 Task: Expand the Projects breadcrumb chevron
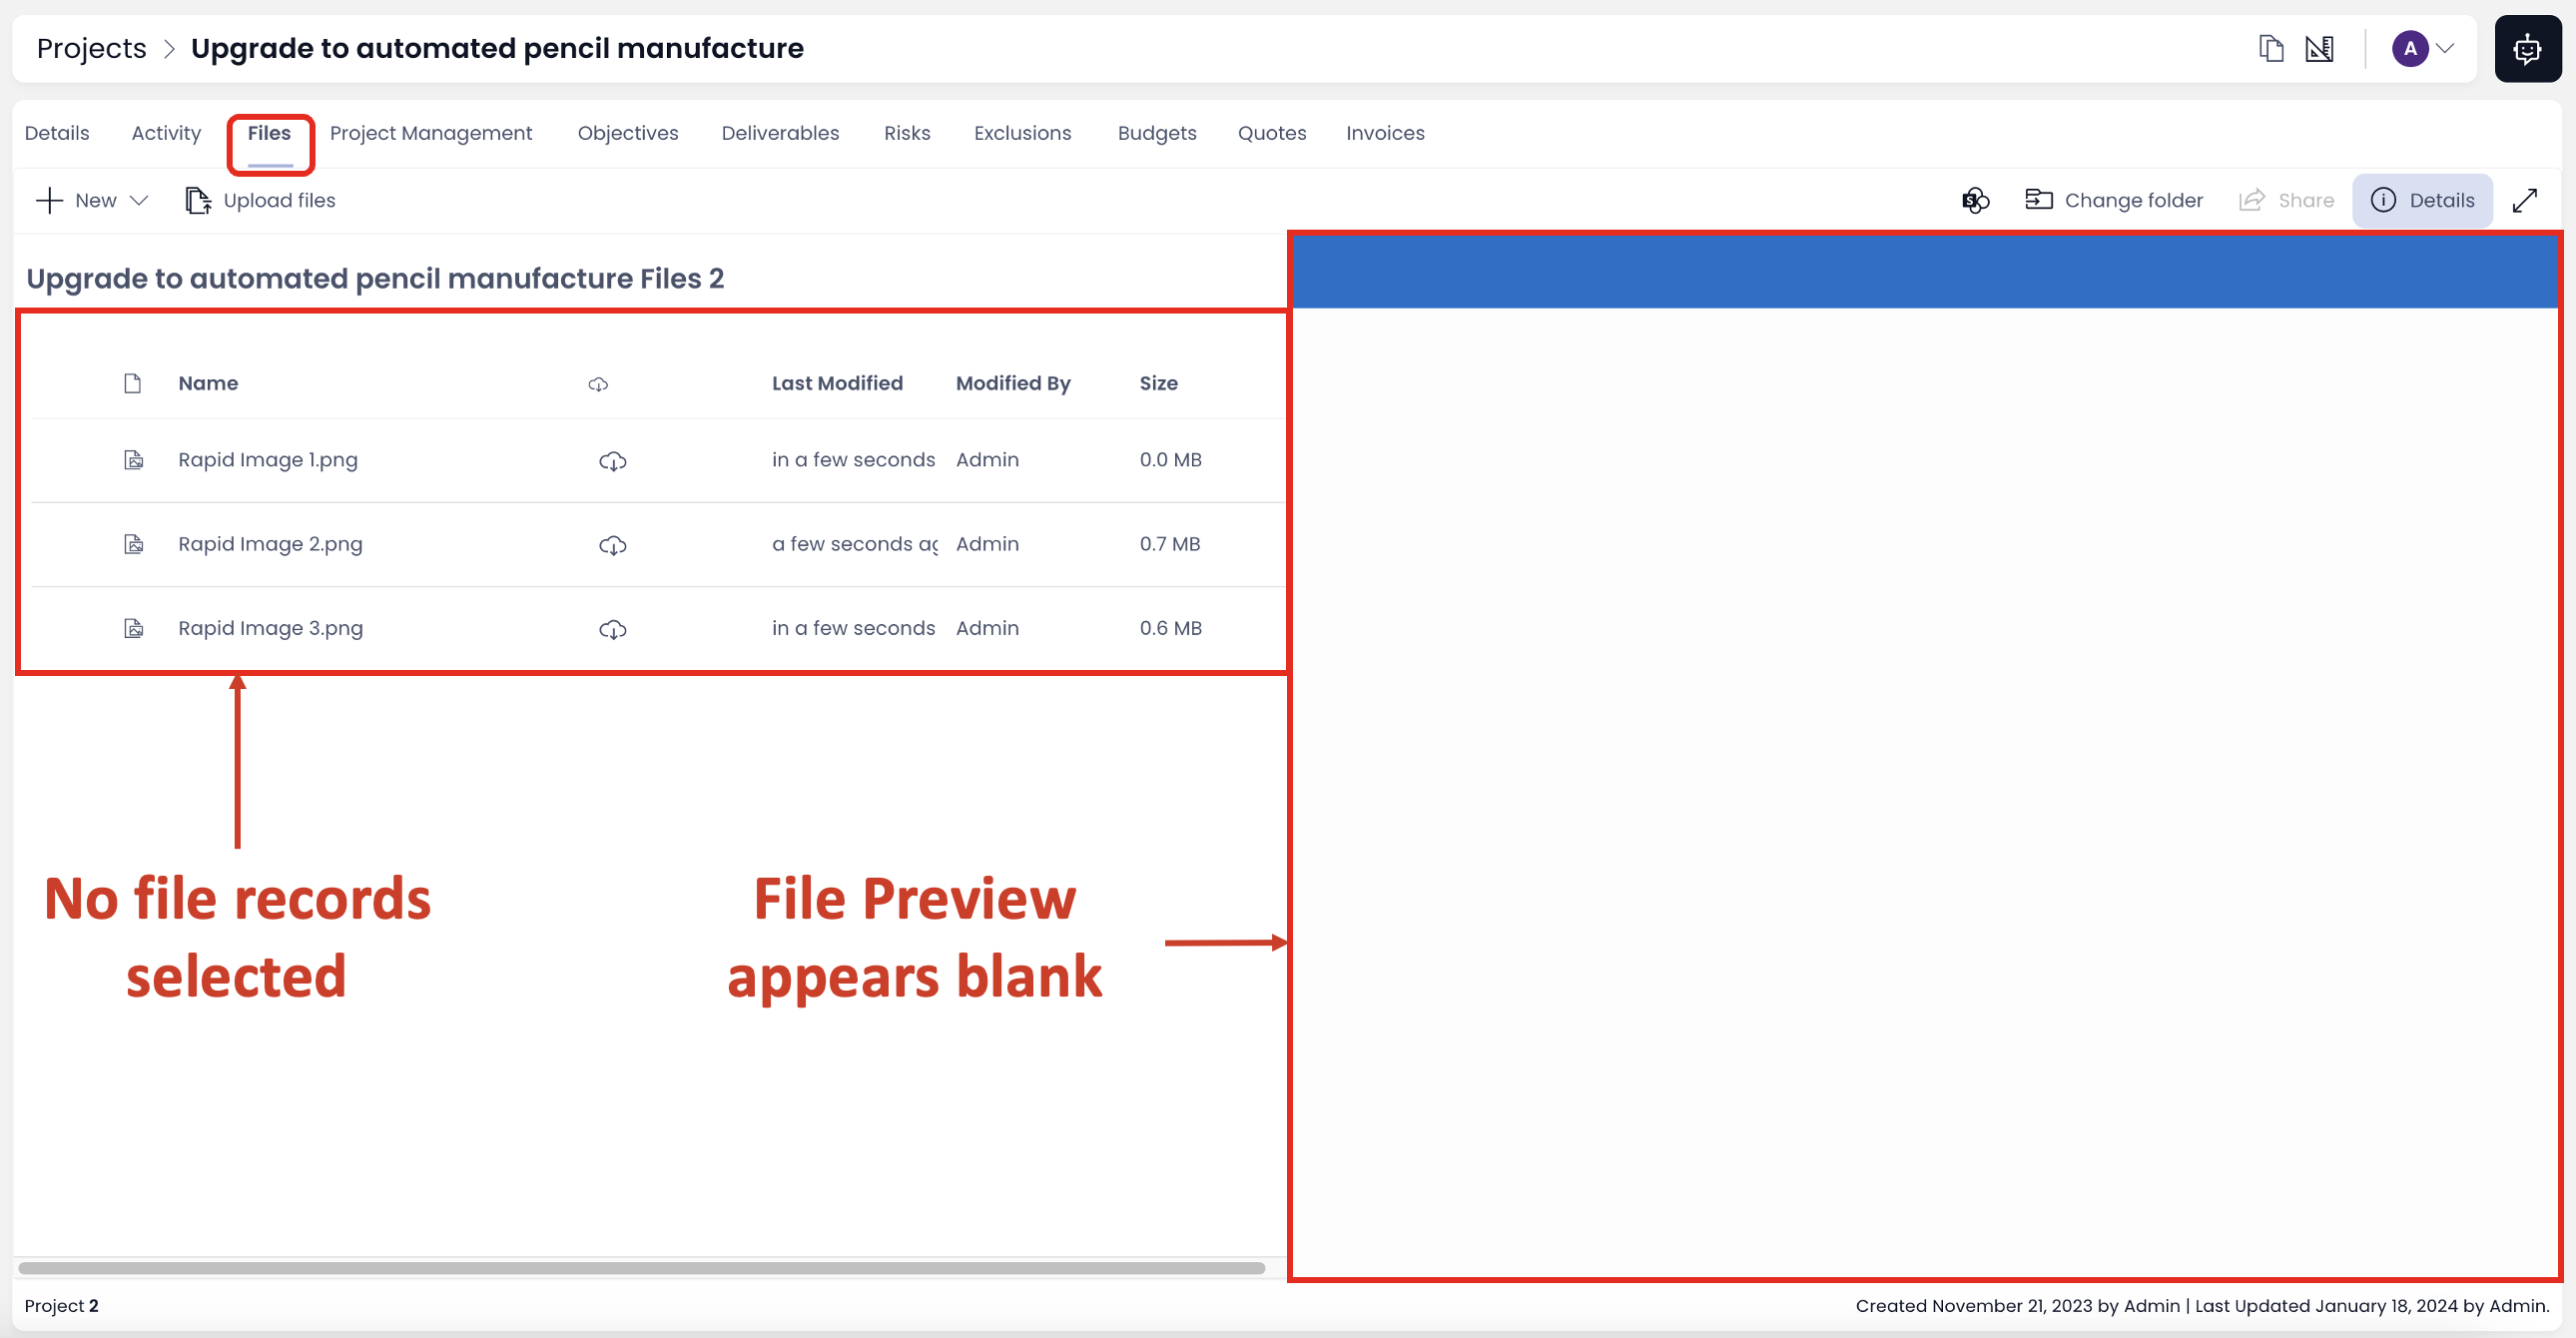(x=170, y=48)
